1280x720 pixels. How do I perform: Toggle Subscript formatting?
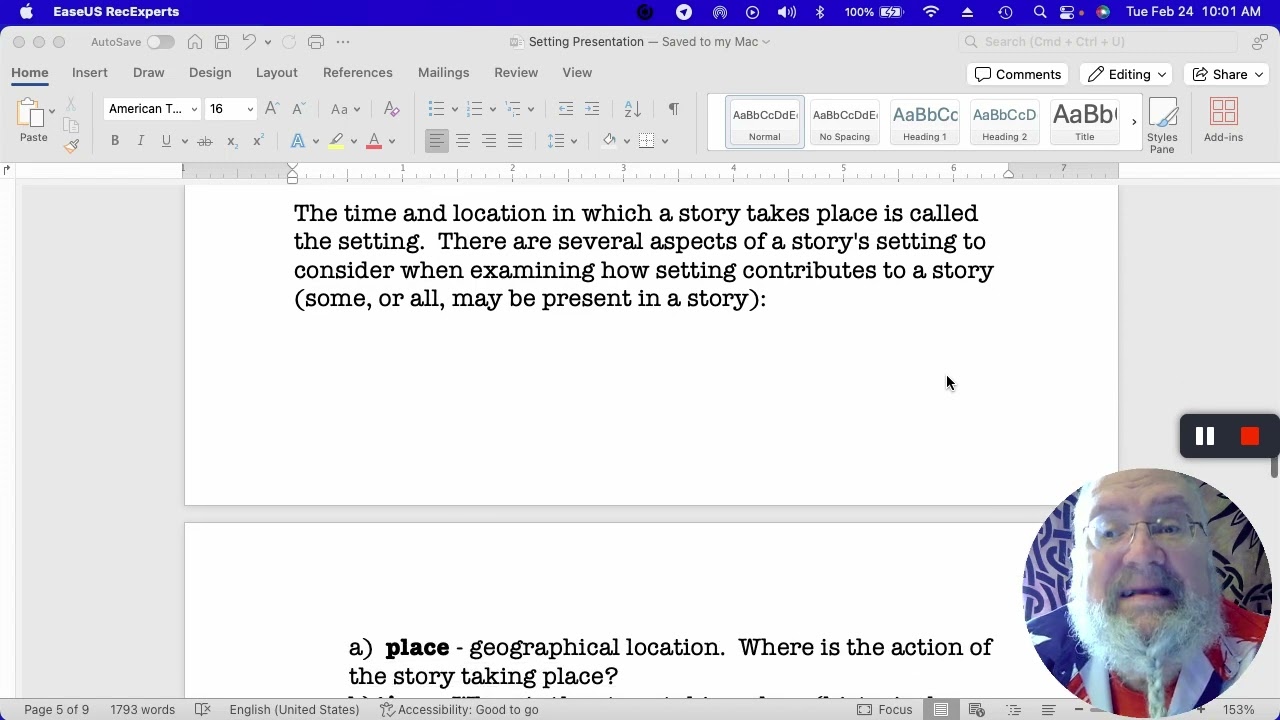coord(231,141)
